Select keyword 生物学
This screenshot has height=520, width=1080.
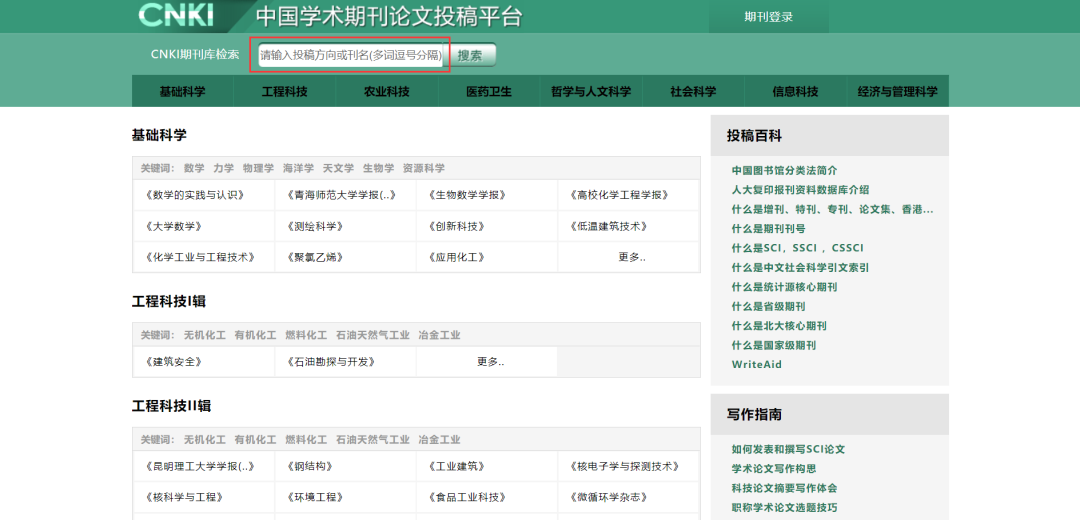point(378,168)
